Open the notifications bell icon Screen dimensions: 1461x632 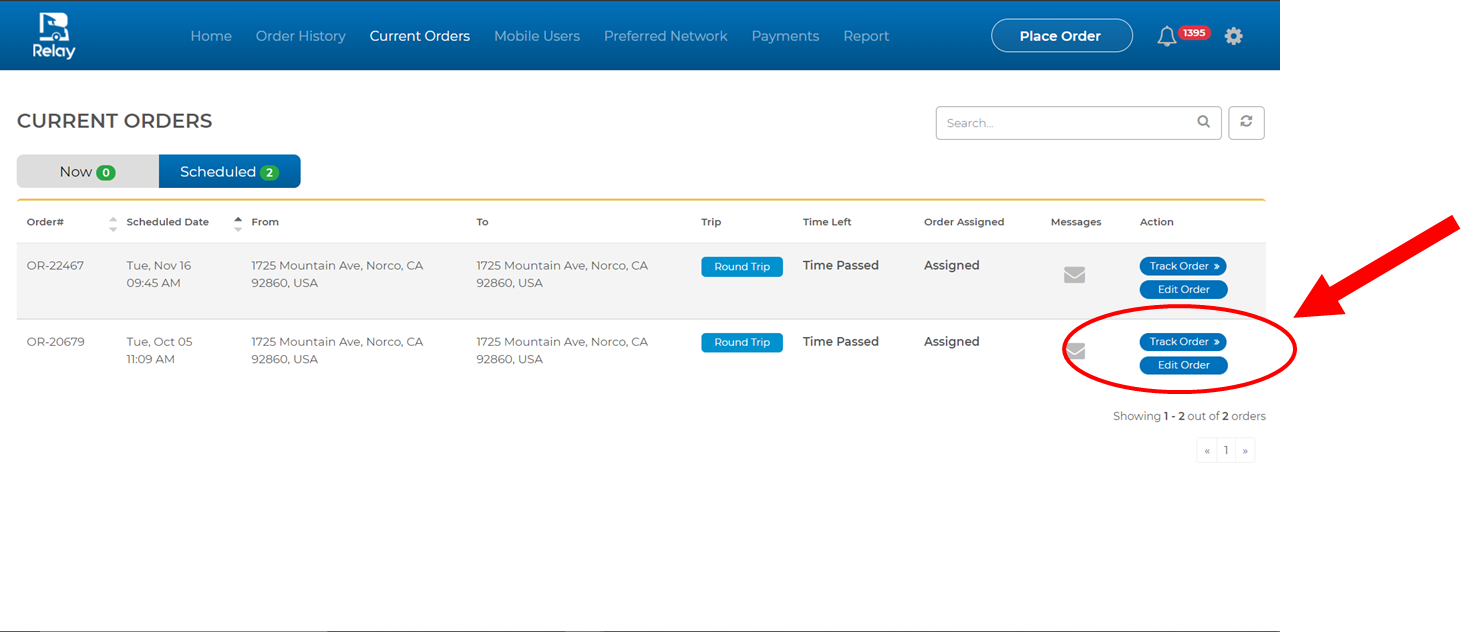(1166, 37)
